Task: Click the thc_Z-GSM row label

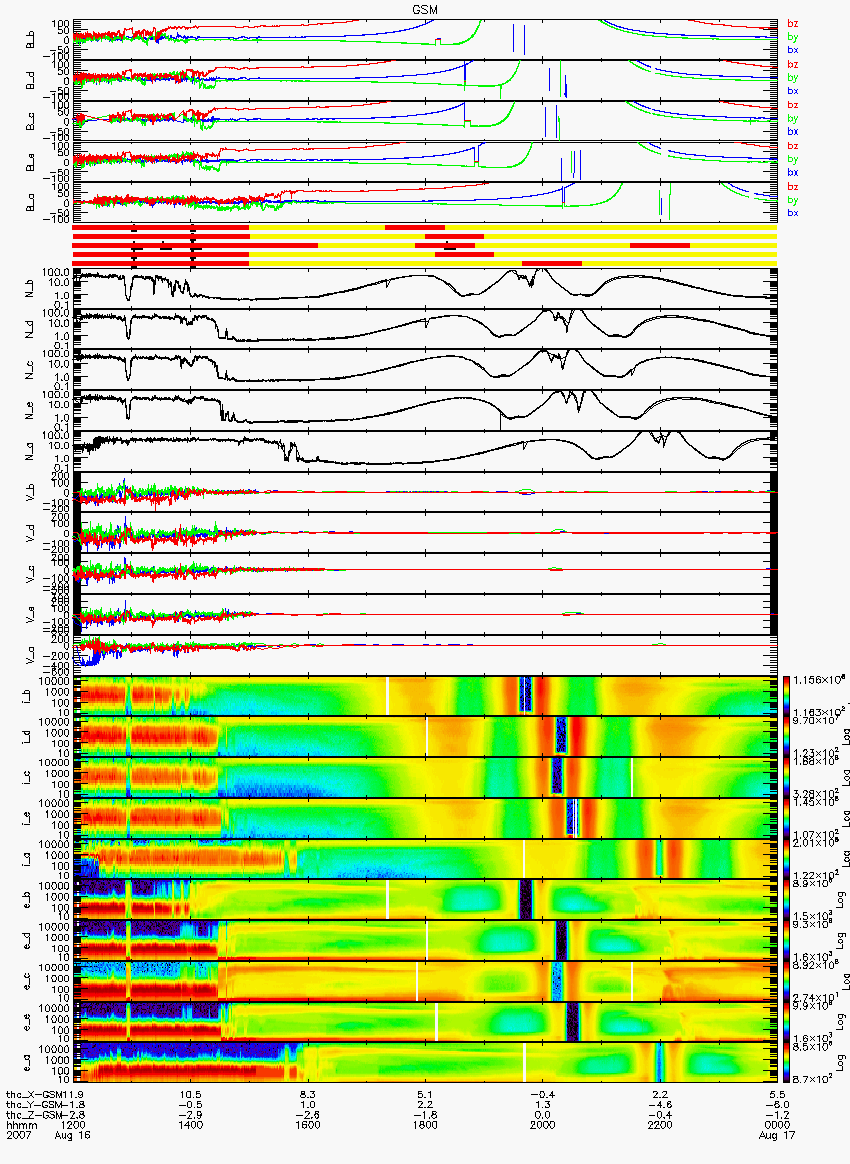Action: click(36, 1116)
